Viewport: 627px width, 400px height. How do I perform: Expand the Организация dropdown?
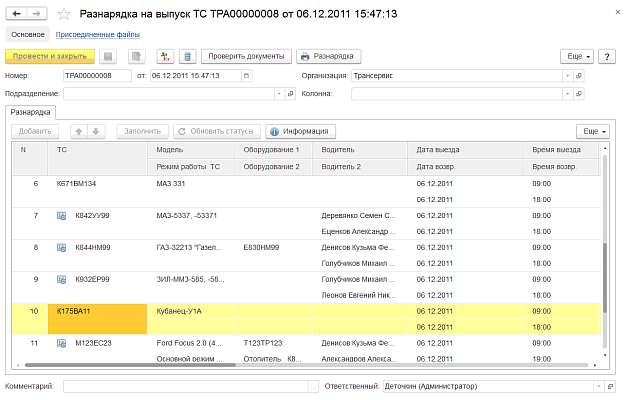569,75
